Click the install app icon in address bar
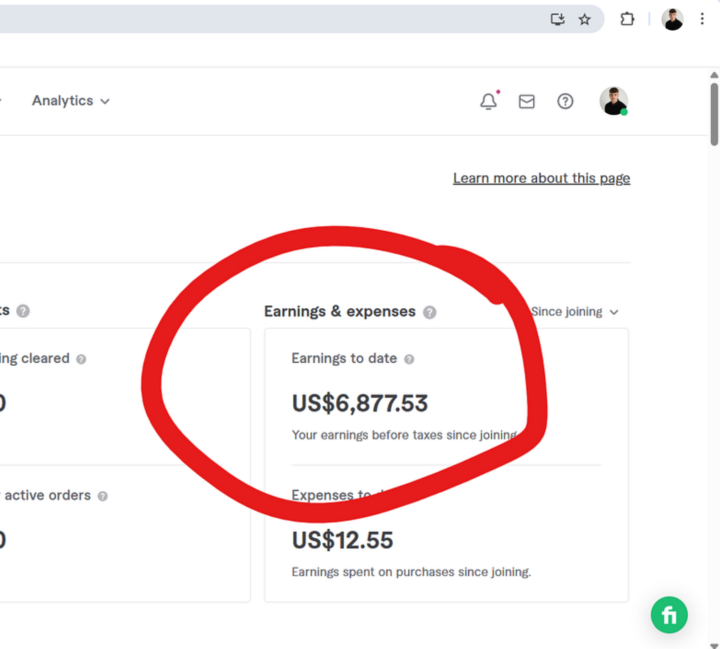720x649 pixels. click(557, 19)
